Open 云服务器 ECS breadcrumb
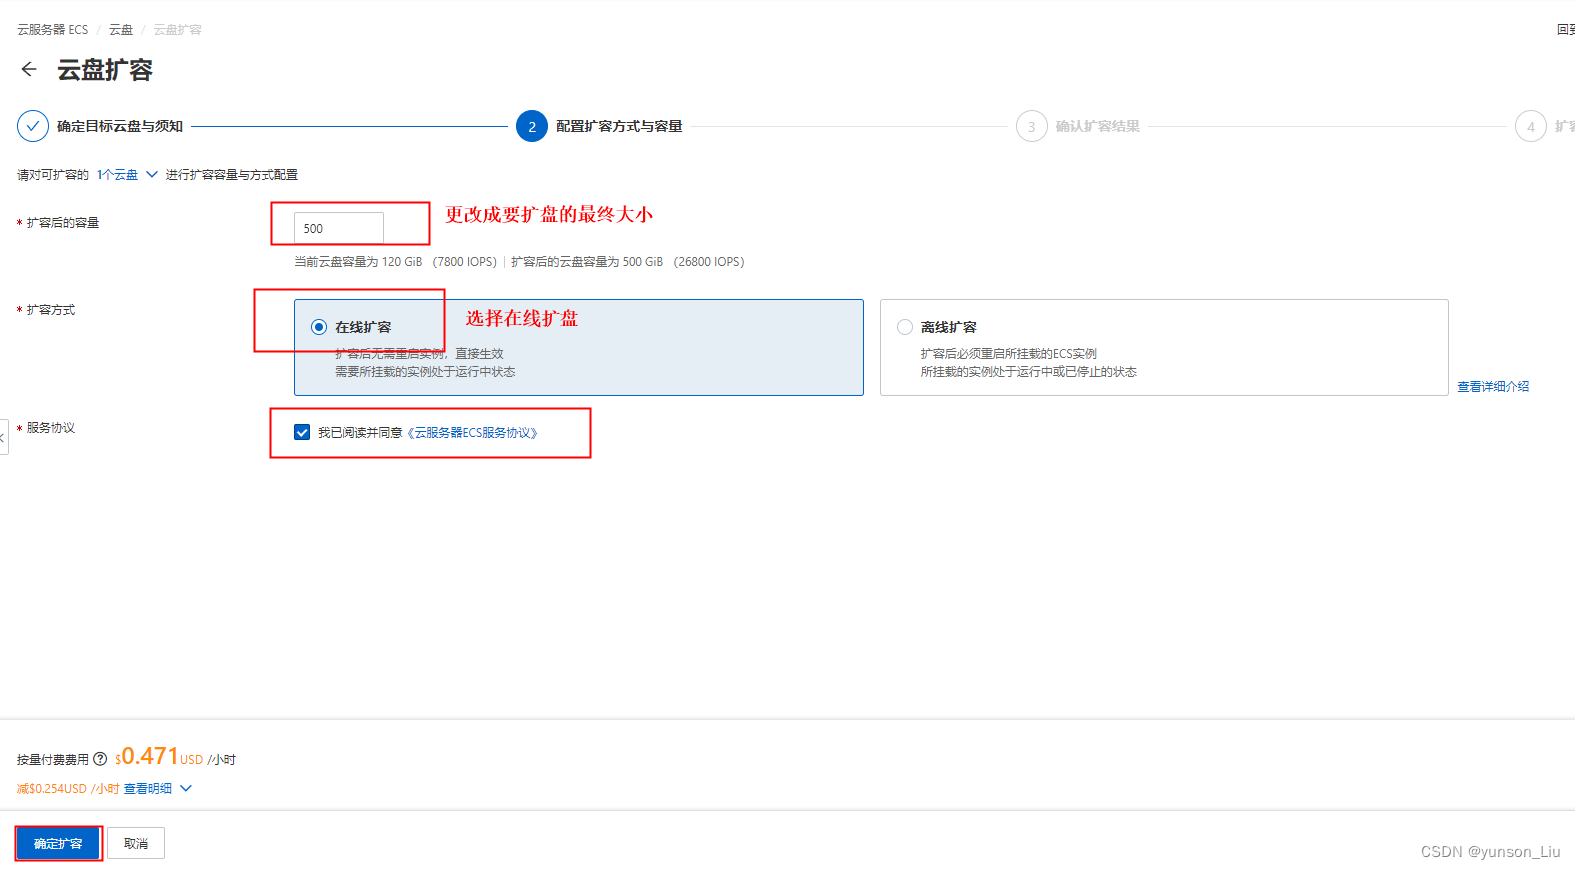The width and height of the screenshot is (1575, 869). click(x=52, y=30)
